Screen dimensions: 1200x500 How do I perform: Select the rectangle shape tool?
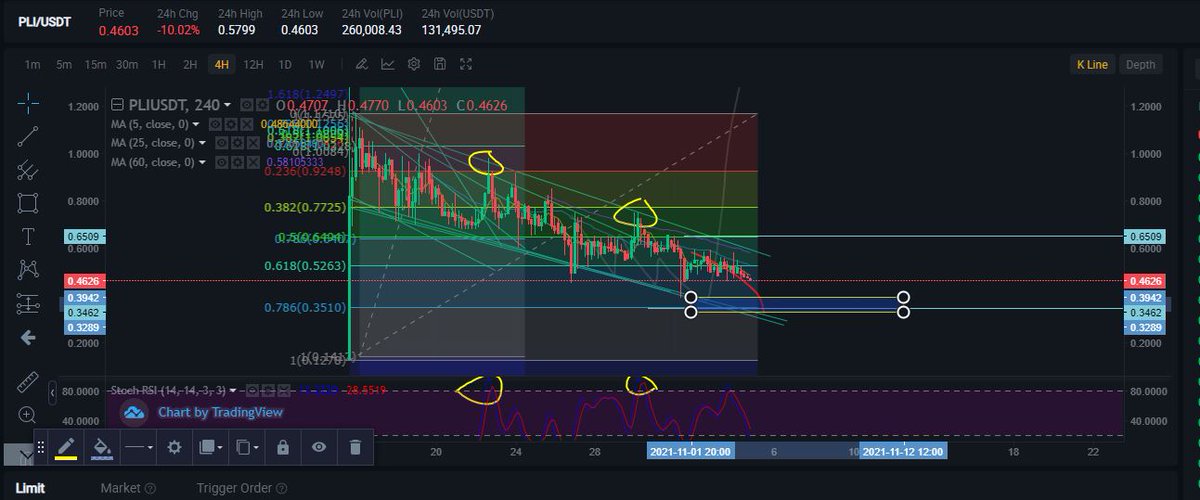point(29,203)
